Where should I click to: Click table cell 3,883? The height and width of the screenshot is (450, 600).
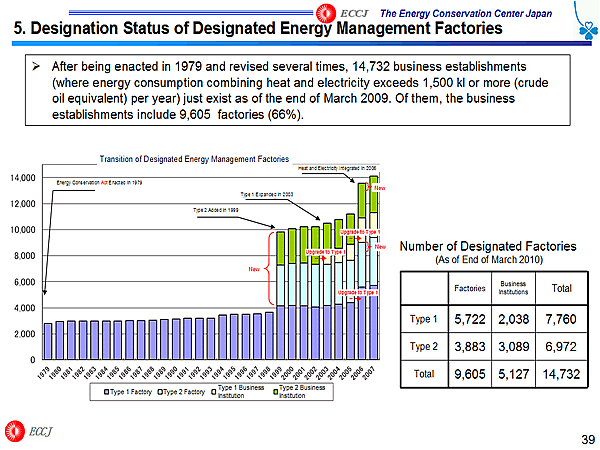click(470, 346)
